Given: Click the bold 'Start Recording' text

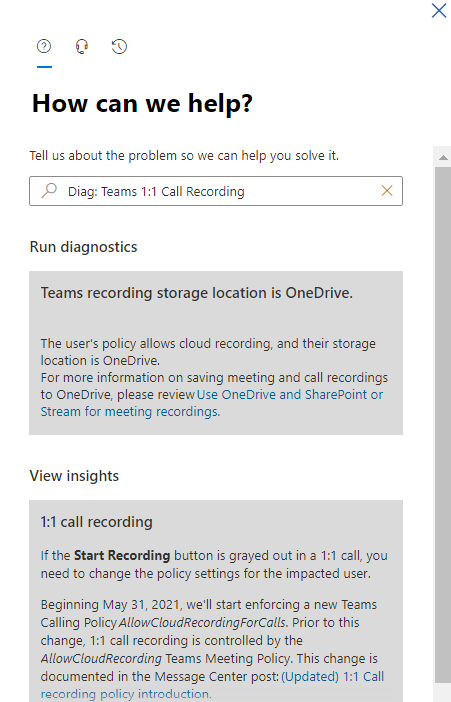Looking at the screenshot, I should 122,556.
